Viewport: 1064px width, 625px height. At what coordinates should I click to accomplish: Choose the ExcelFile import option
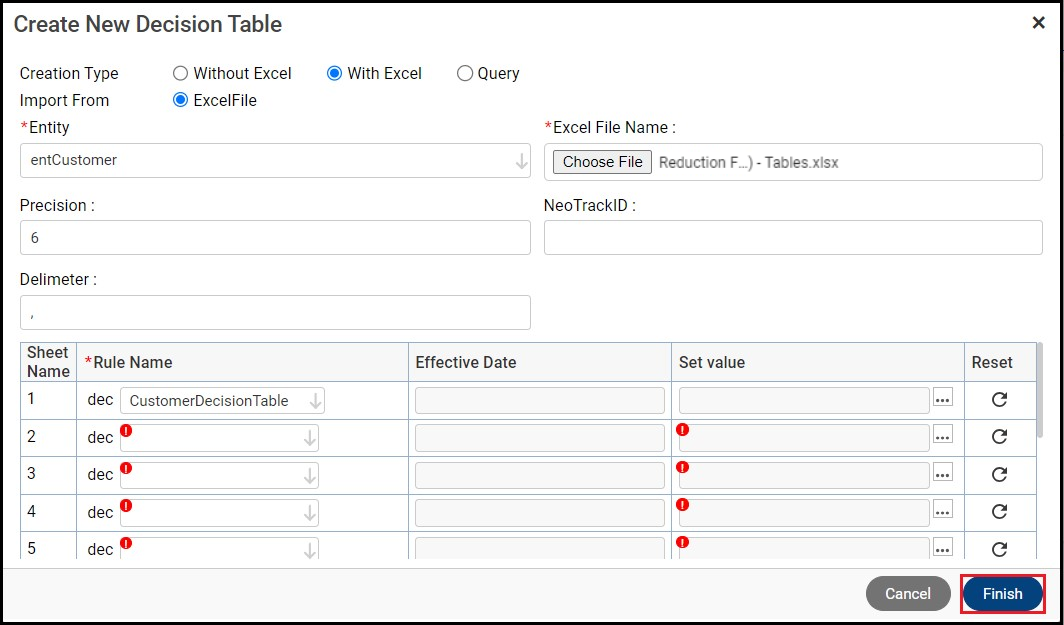tap(181, 100)
